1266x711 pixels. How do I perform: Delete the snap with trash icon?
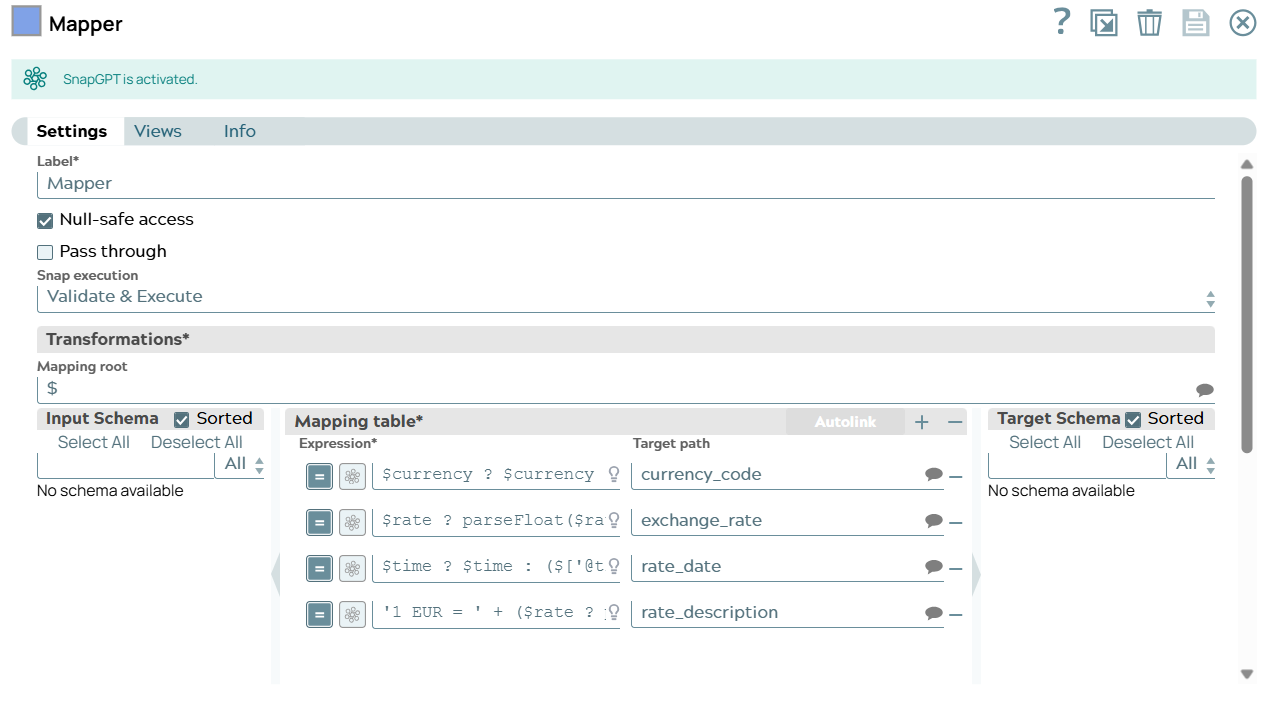[1149, 23]
